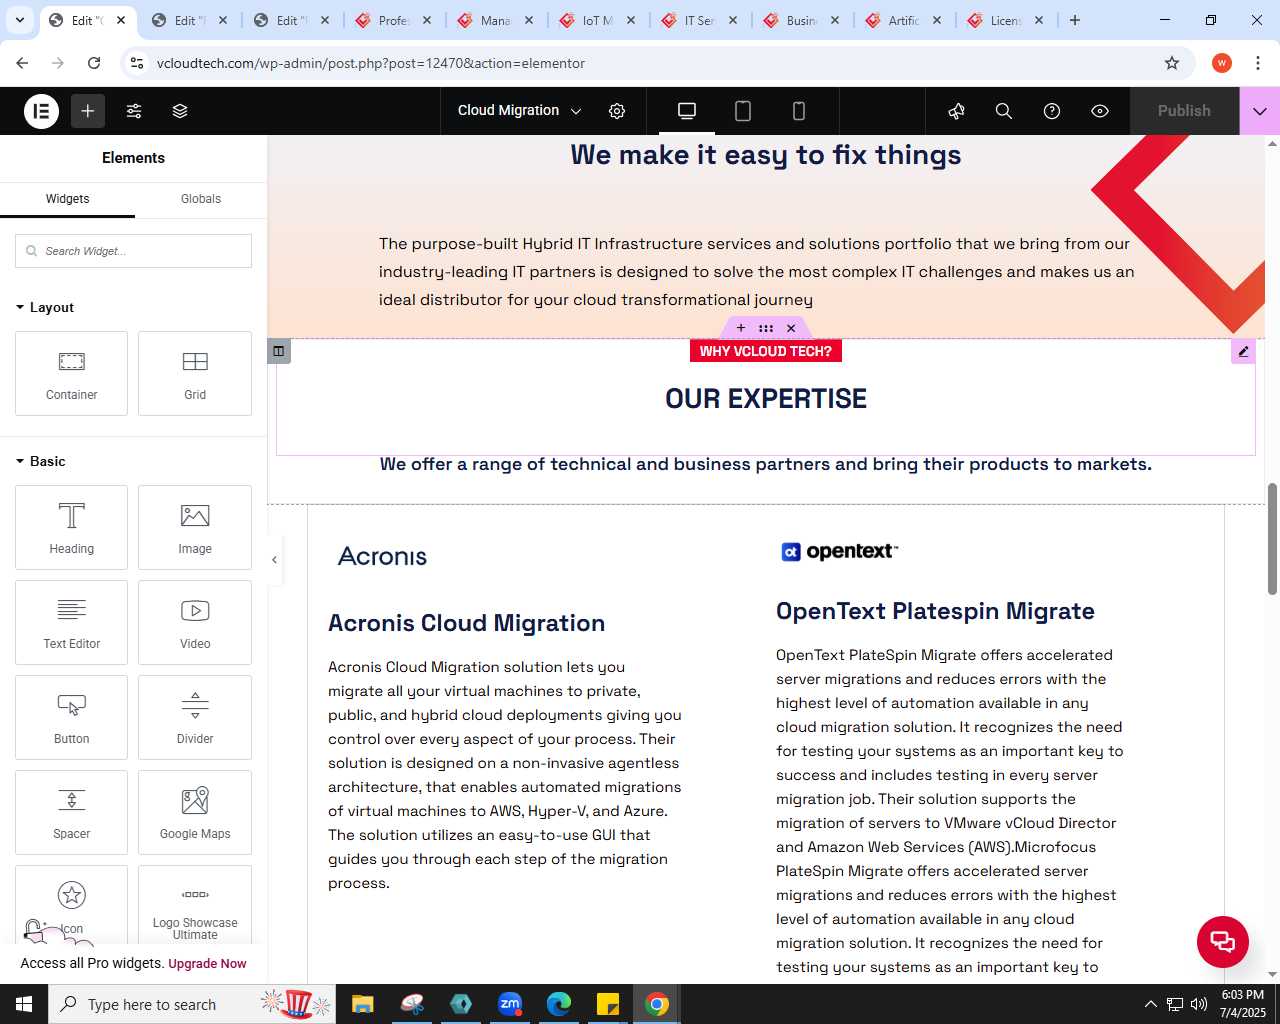Click the container drag handle dots
The image size is (1280, 1024).
tap(766, 328)
